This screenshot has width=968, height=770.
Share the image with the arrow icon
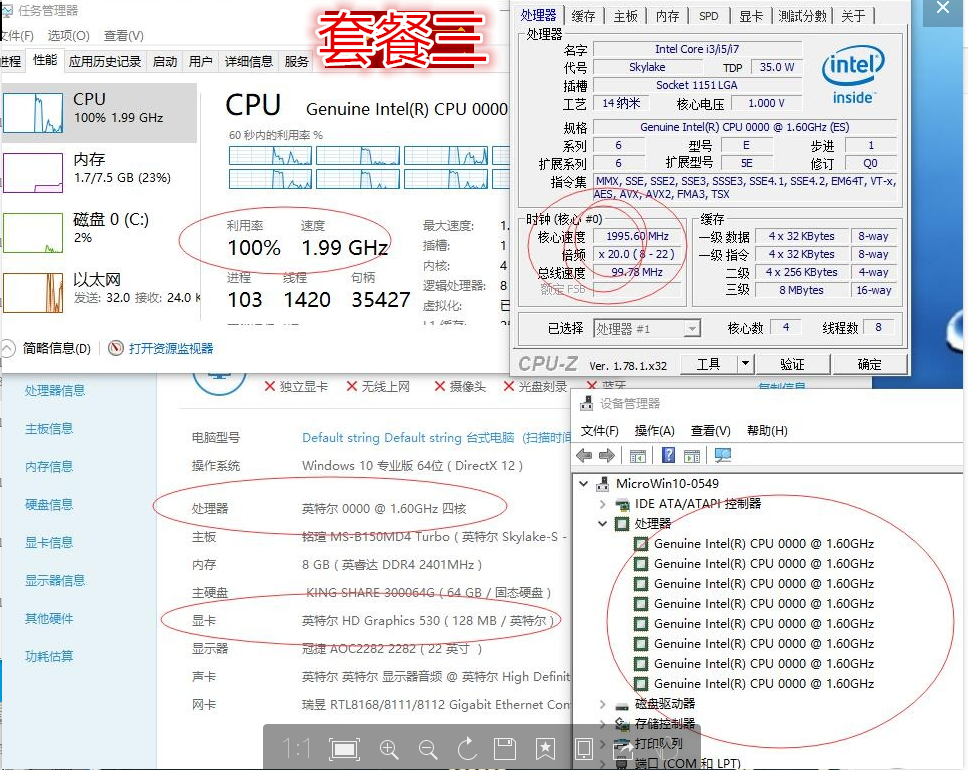click(x=622, y=750)
